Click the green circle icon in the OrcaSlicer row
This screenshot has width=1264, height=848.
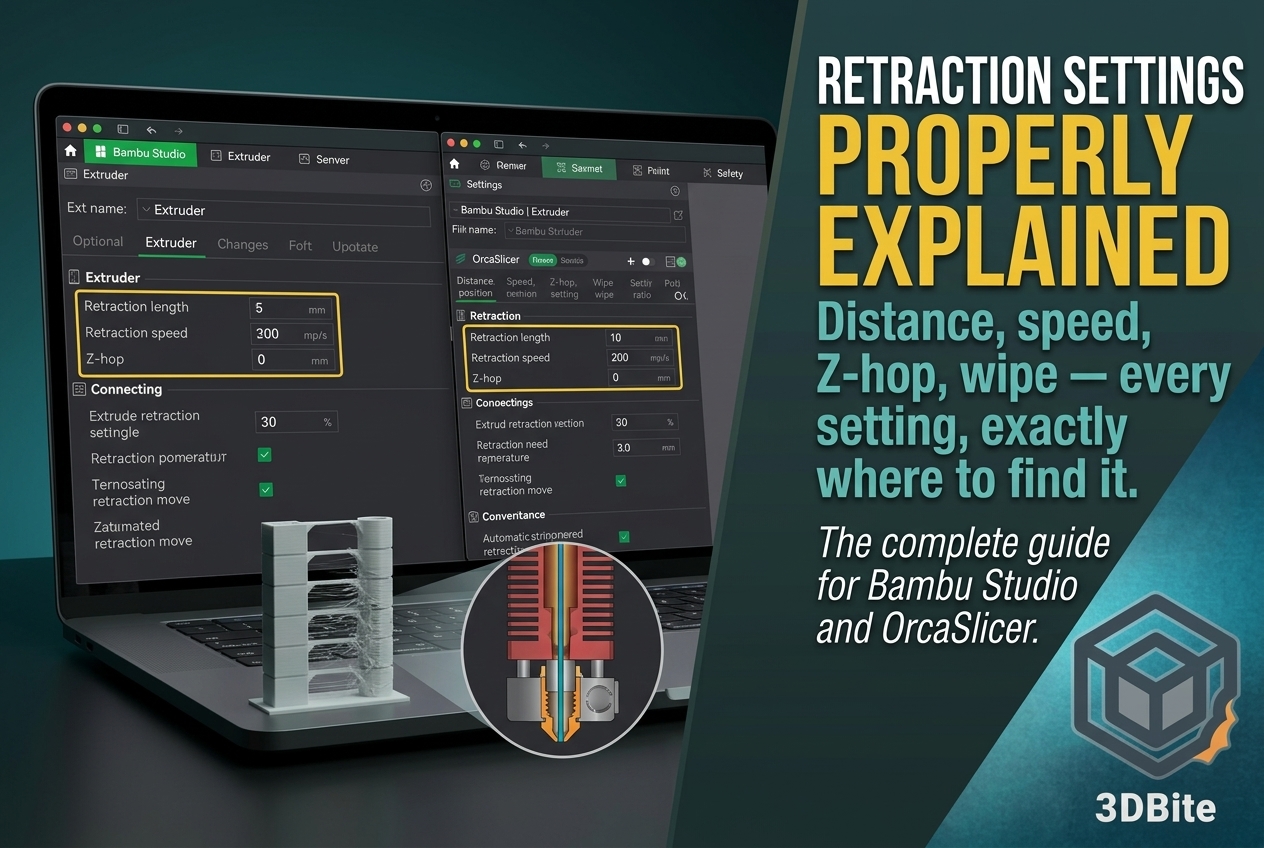click(x=681, y=262)
